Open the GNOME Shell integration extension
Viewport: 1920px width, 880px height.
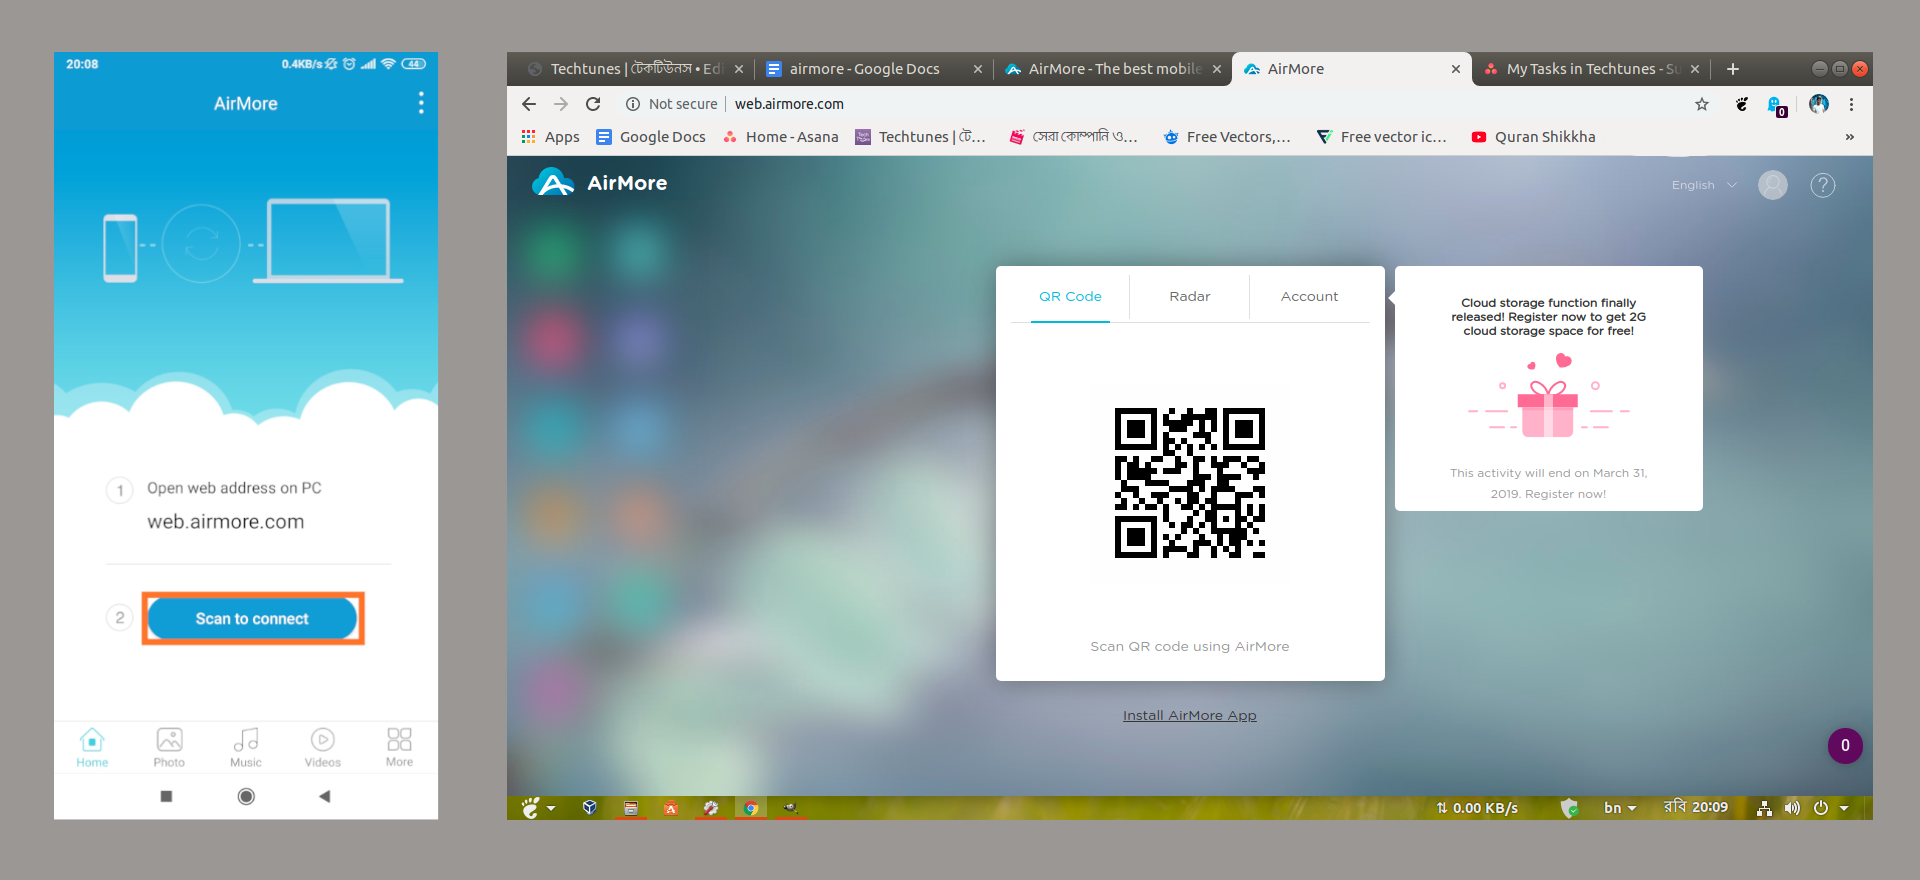pyautogui.click(x=1742, y=104)
